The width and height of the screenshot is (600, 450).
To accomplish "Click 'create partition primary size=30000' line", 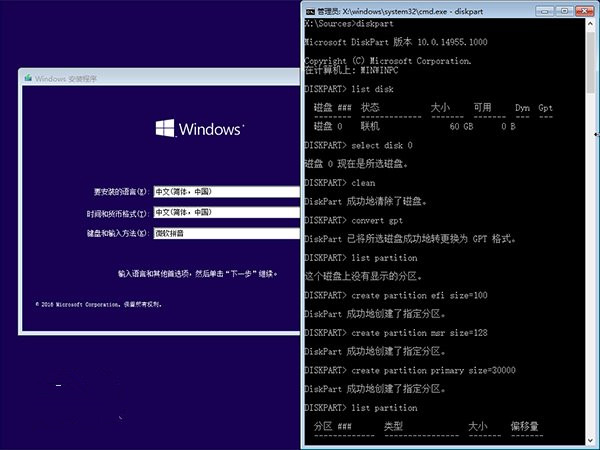I will click(x=410, y=370).
